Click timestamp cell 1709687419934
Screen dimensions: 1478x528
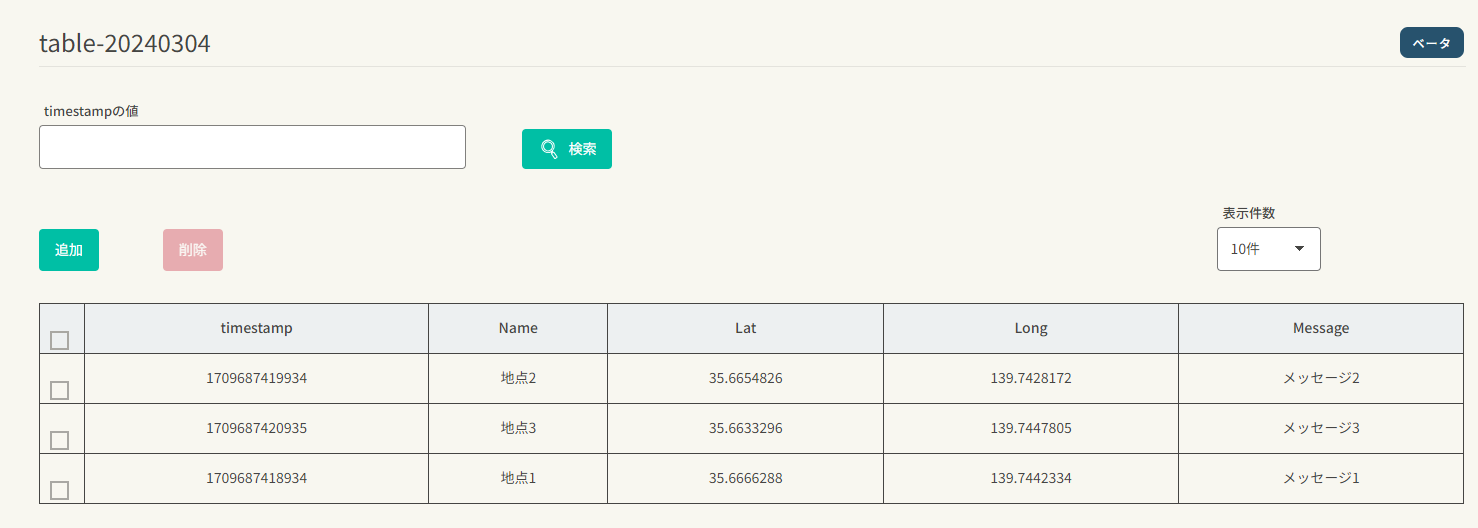click(256, 378)
